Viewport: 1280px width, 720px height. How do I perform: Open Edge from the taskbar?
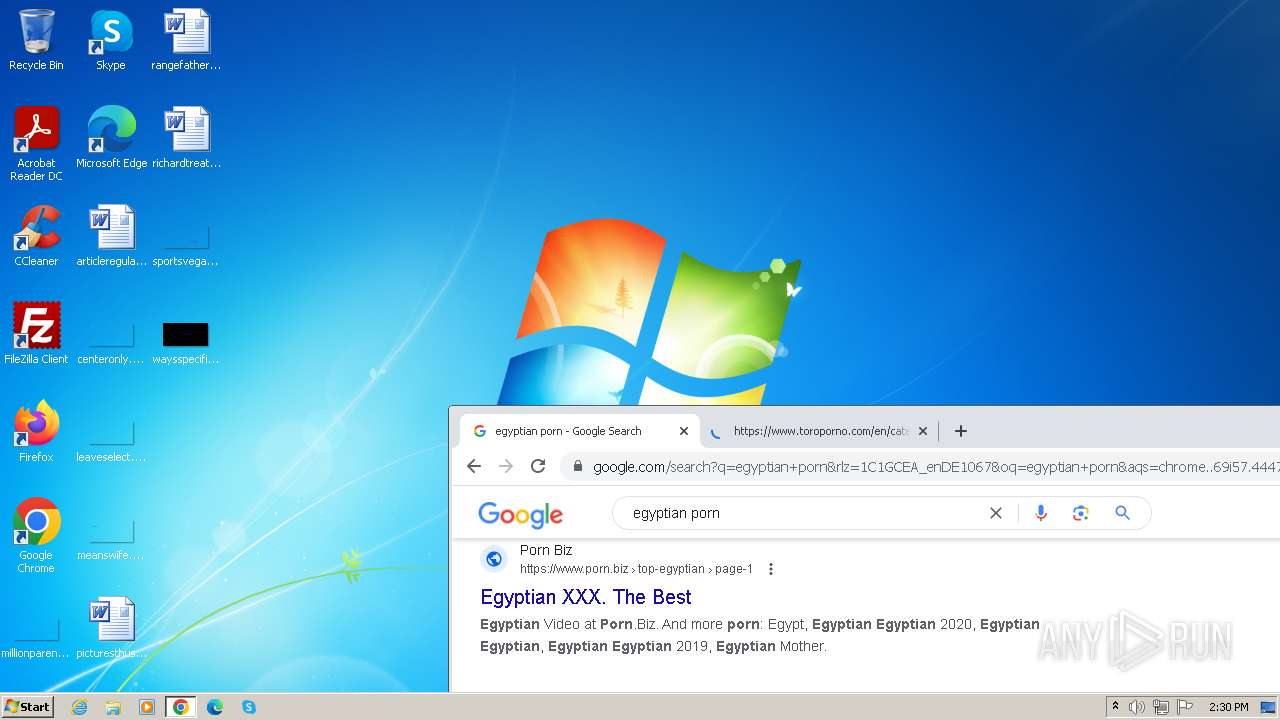(215, 707)
